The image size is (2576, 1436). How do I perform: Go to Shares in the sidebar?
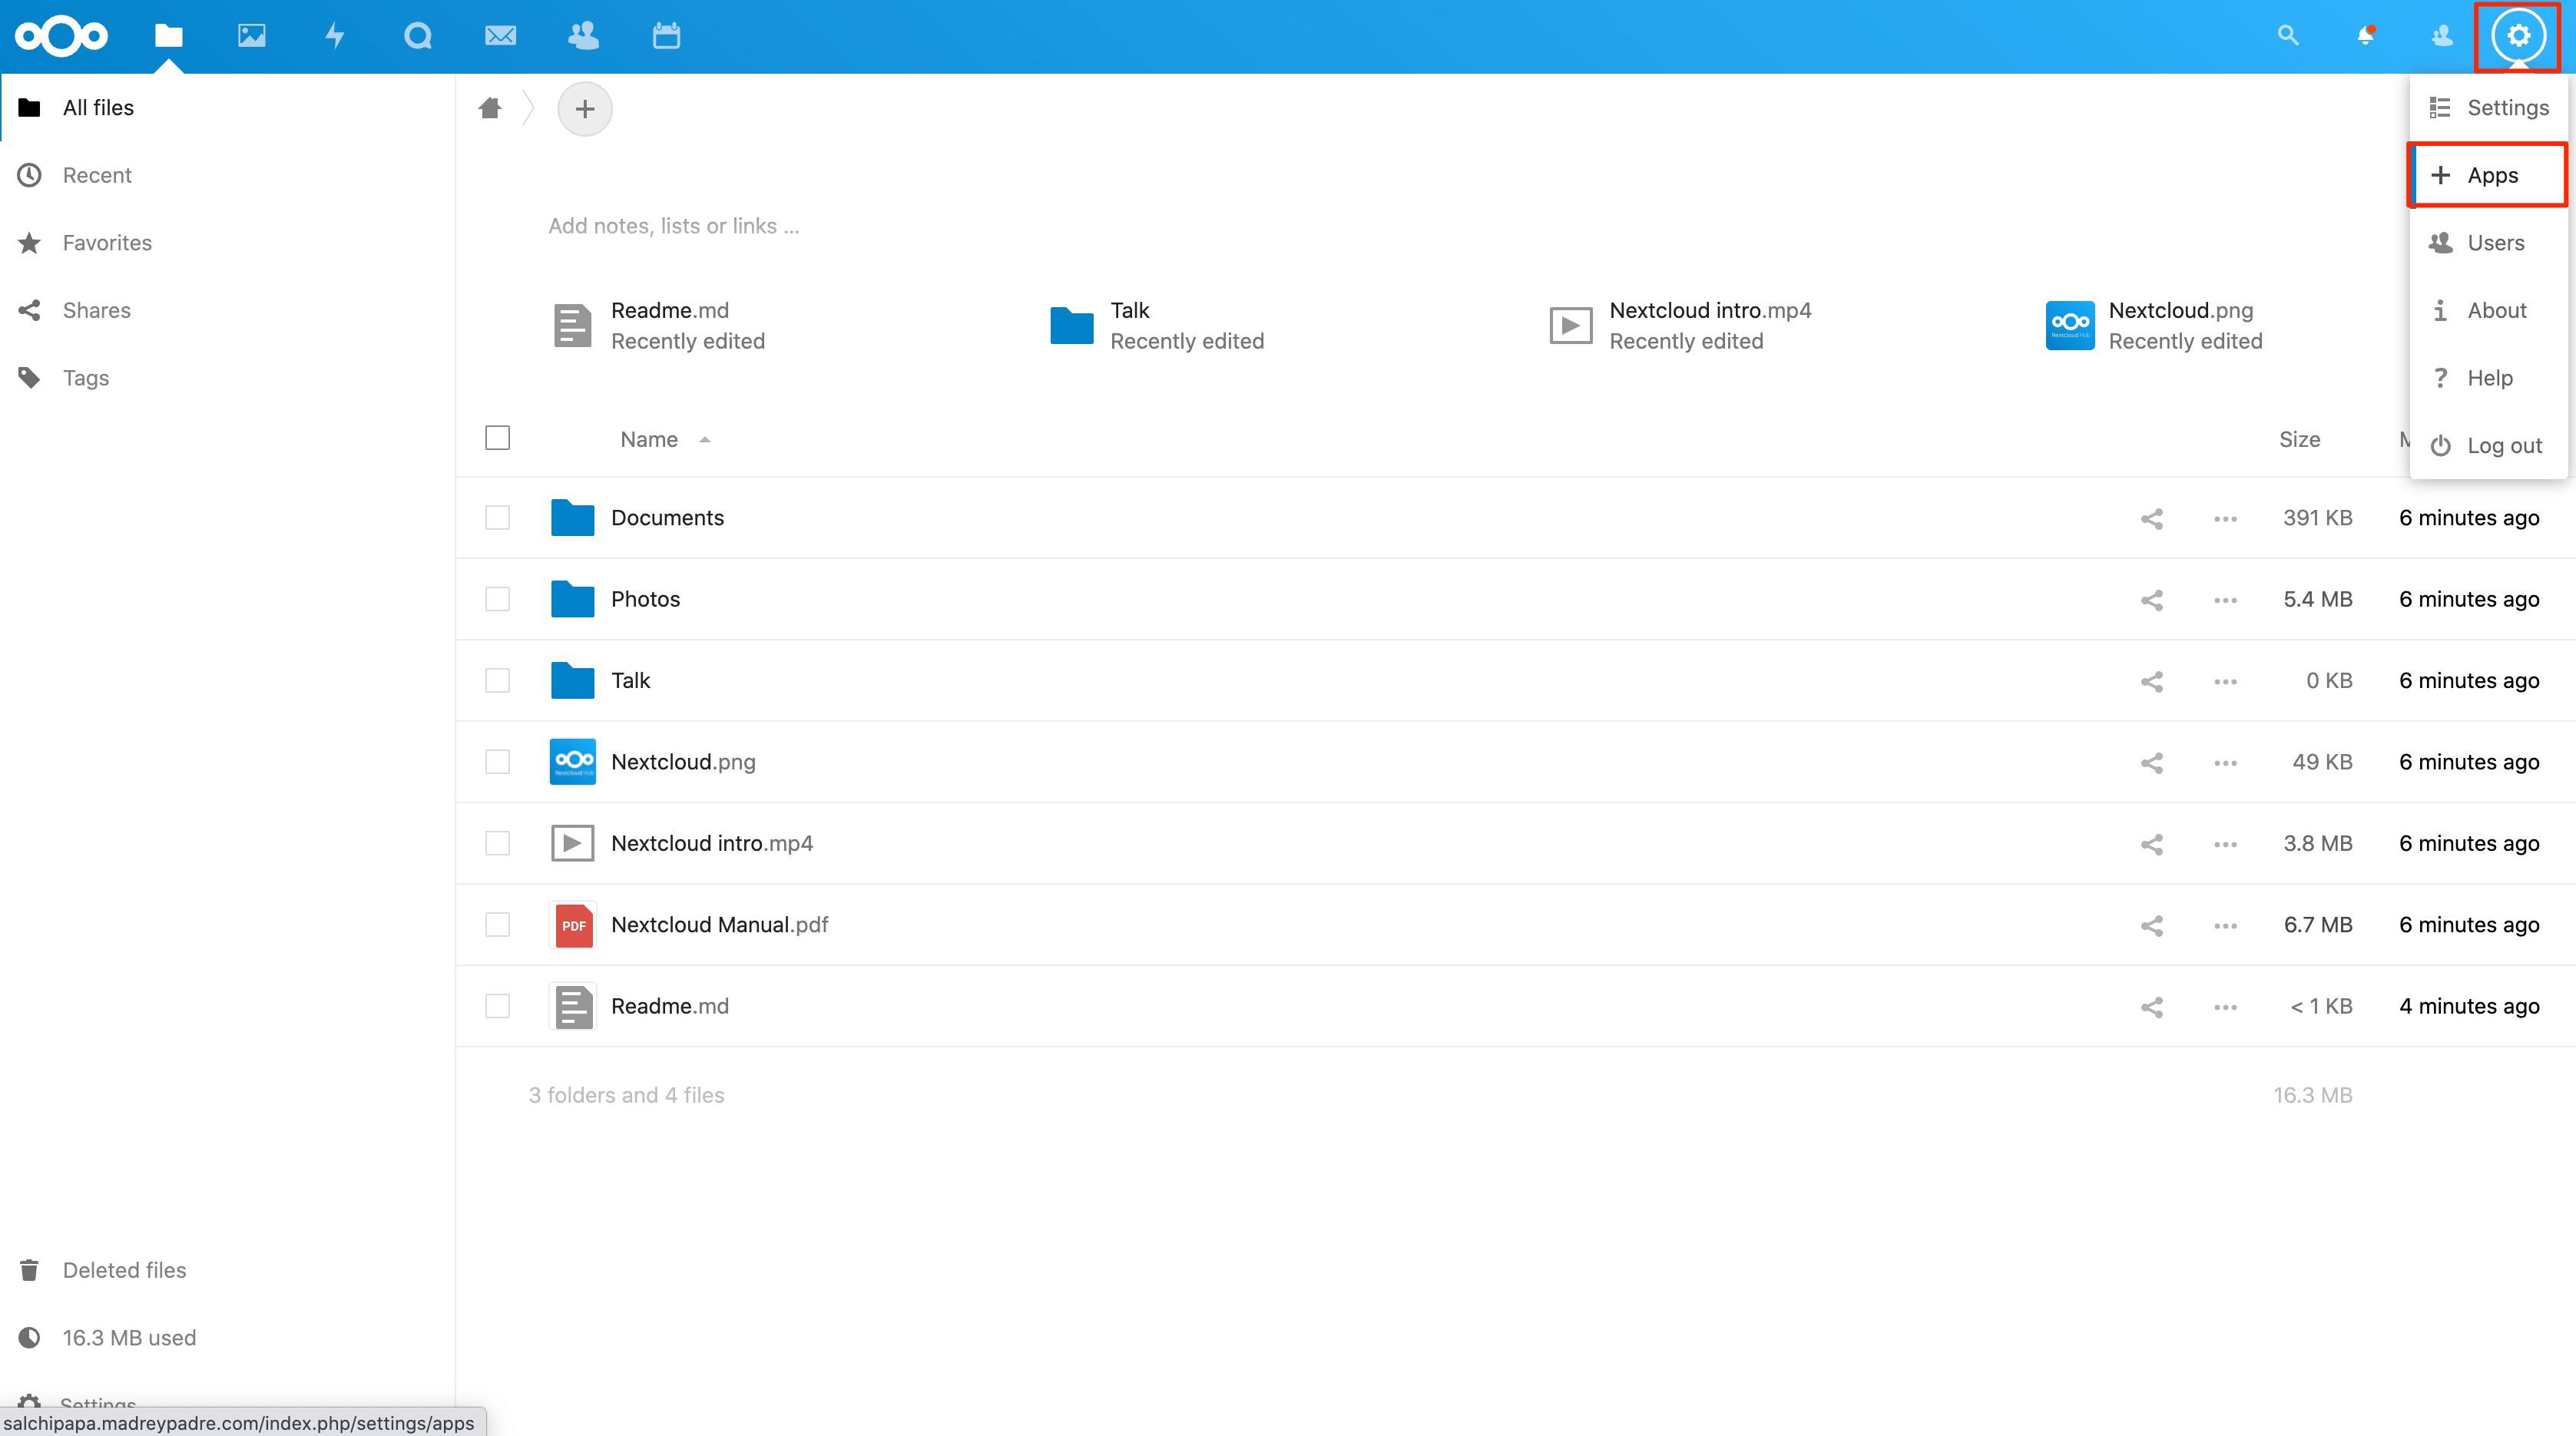click(96, 310)
